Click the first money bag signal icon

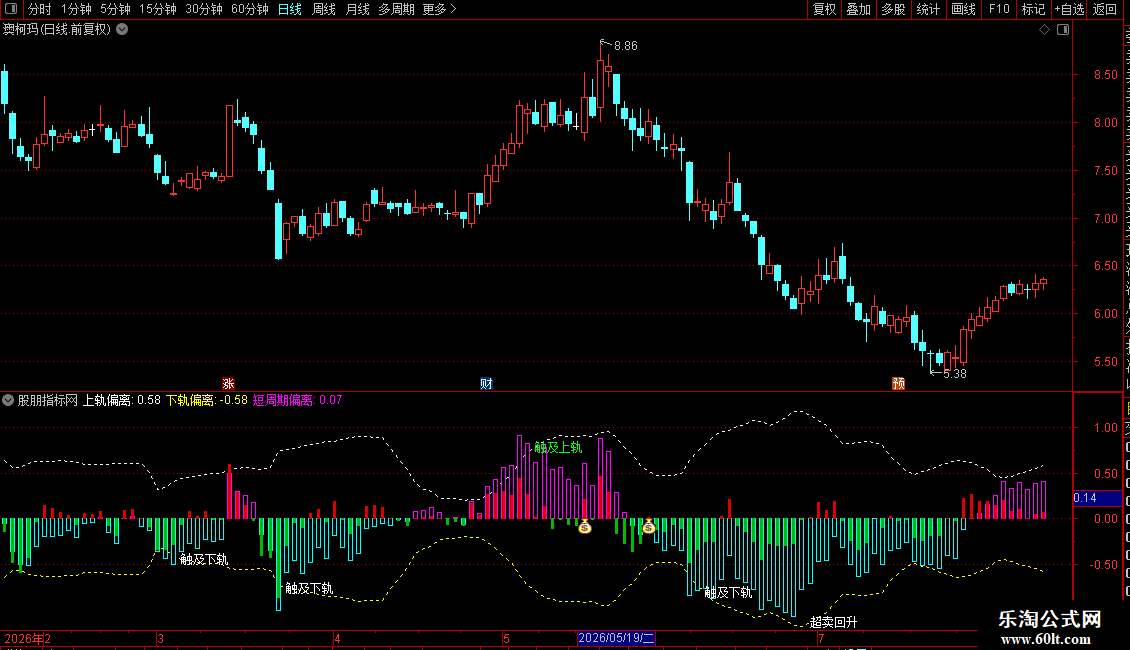click(x=584, y=527)
